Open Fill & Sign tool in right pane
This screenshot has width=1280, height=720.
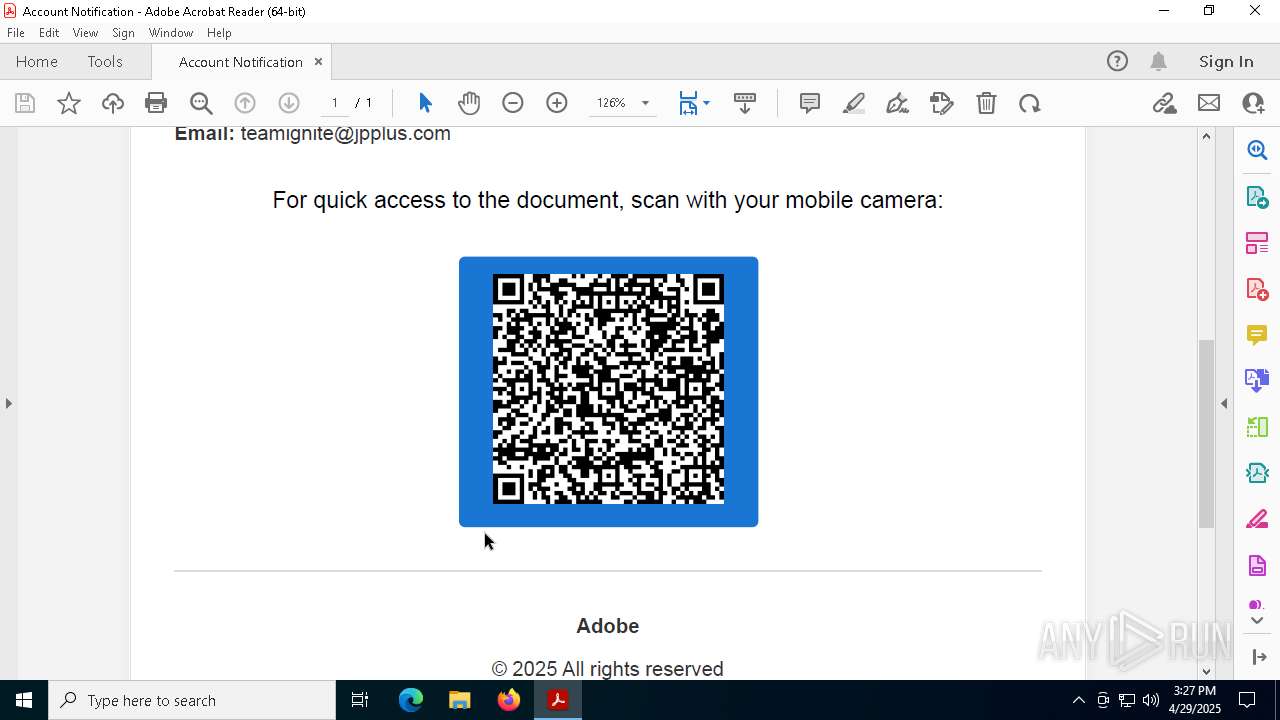(1257, 520)
